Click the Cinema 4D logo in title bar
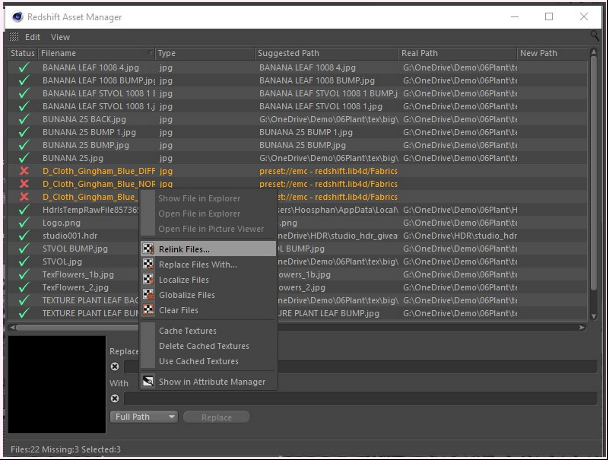 pos(17,17)
